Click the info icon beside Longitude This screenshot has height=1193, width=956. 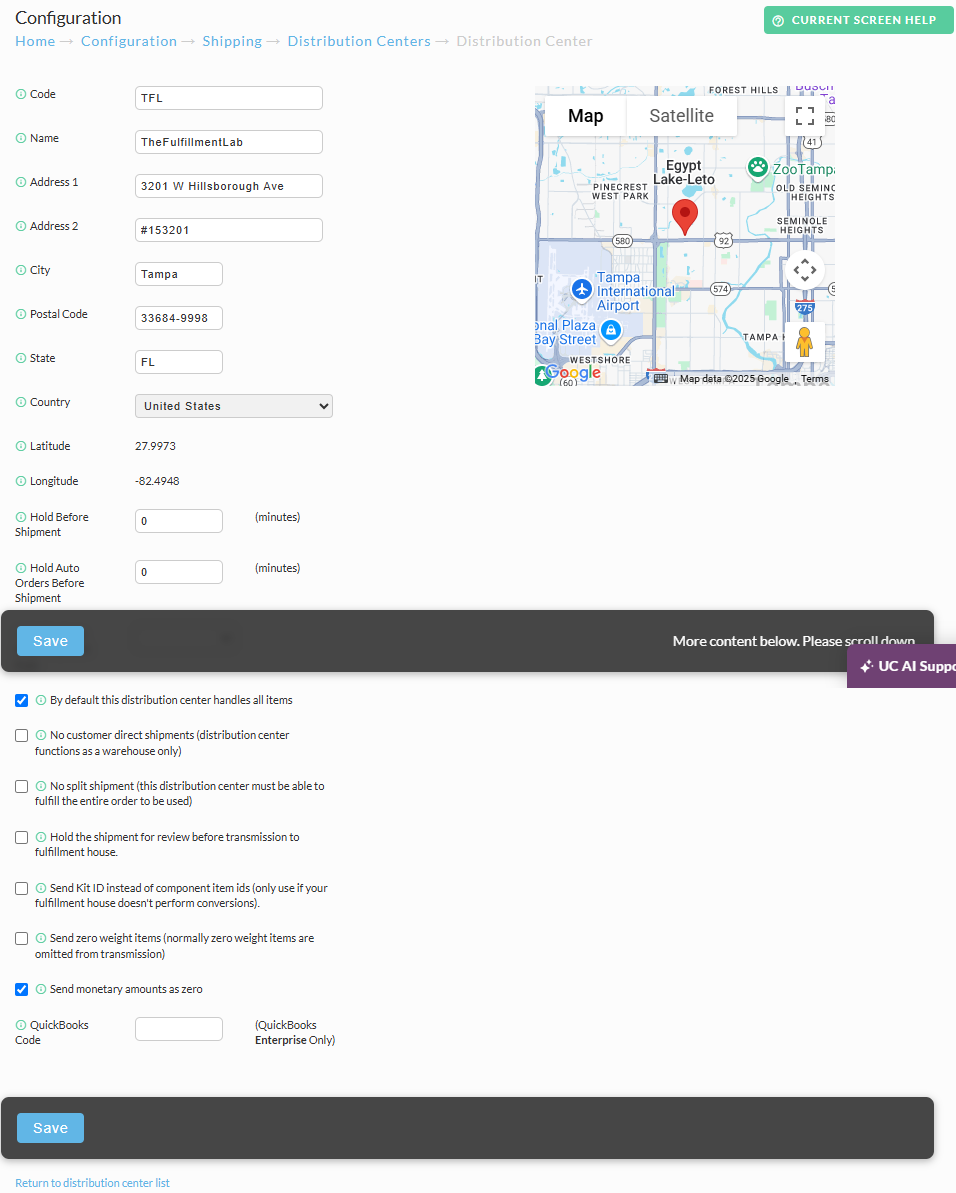(x=21, y=482)
